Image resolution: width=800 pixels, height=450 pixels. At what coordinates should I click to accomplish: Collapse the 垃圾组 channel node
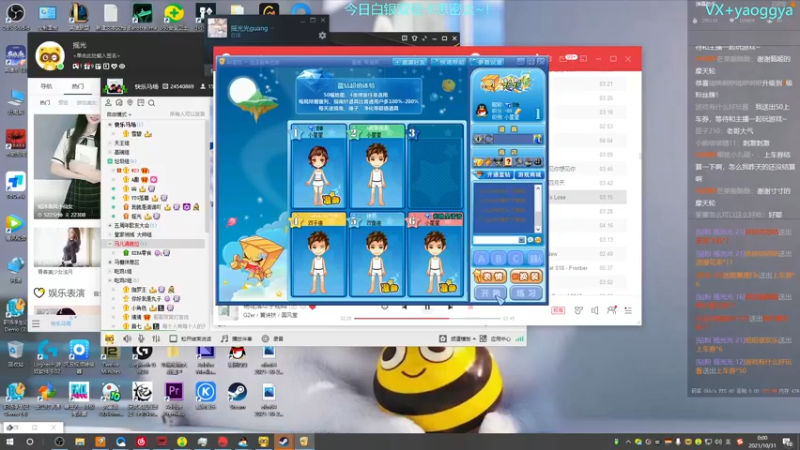click(x=110, y=161)
